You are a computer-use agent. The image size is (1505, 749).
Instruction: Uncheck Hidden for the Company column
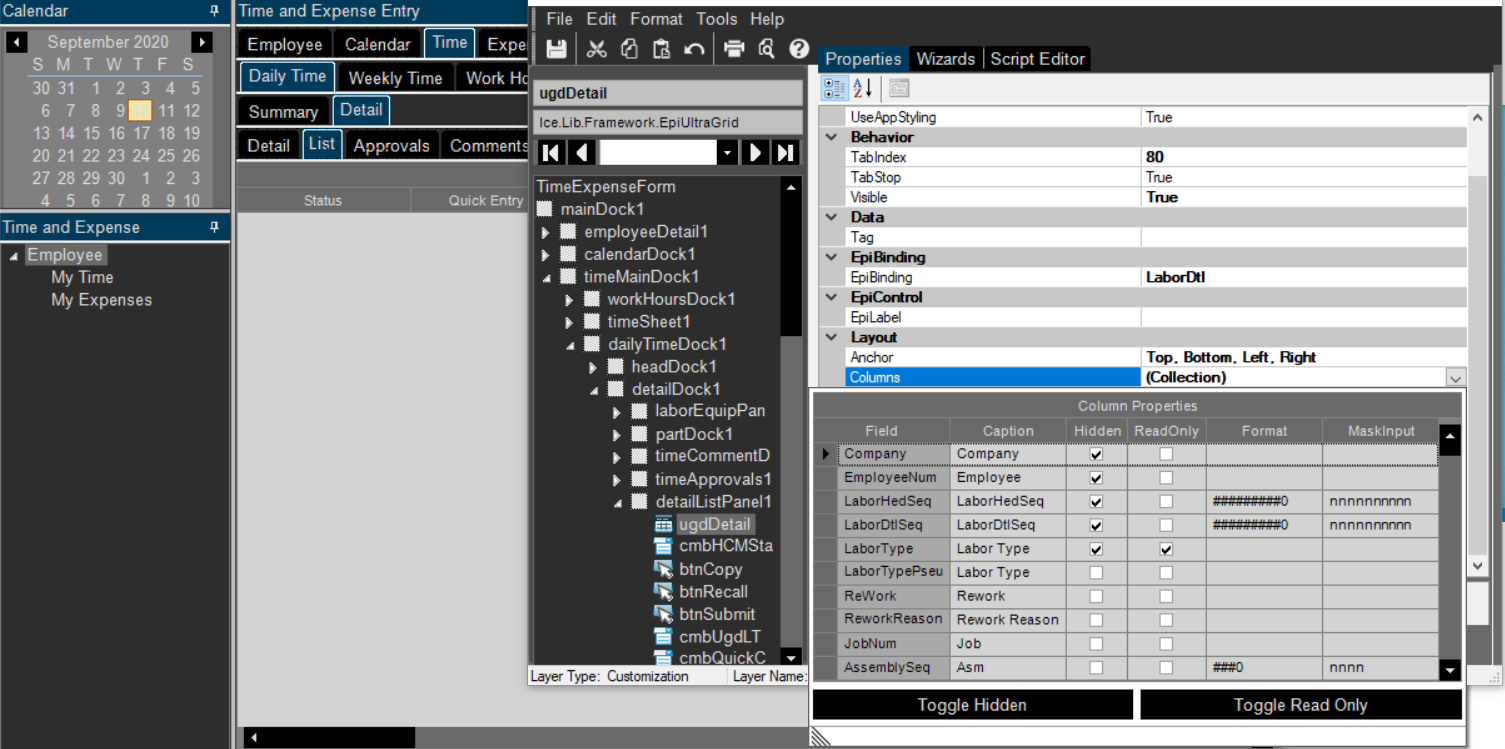[x=1097, y=453]
